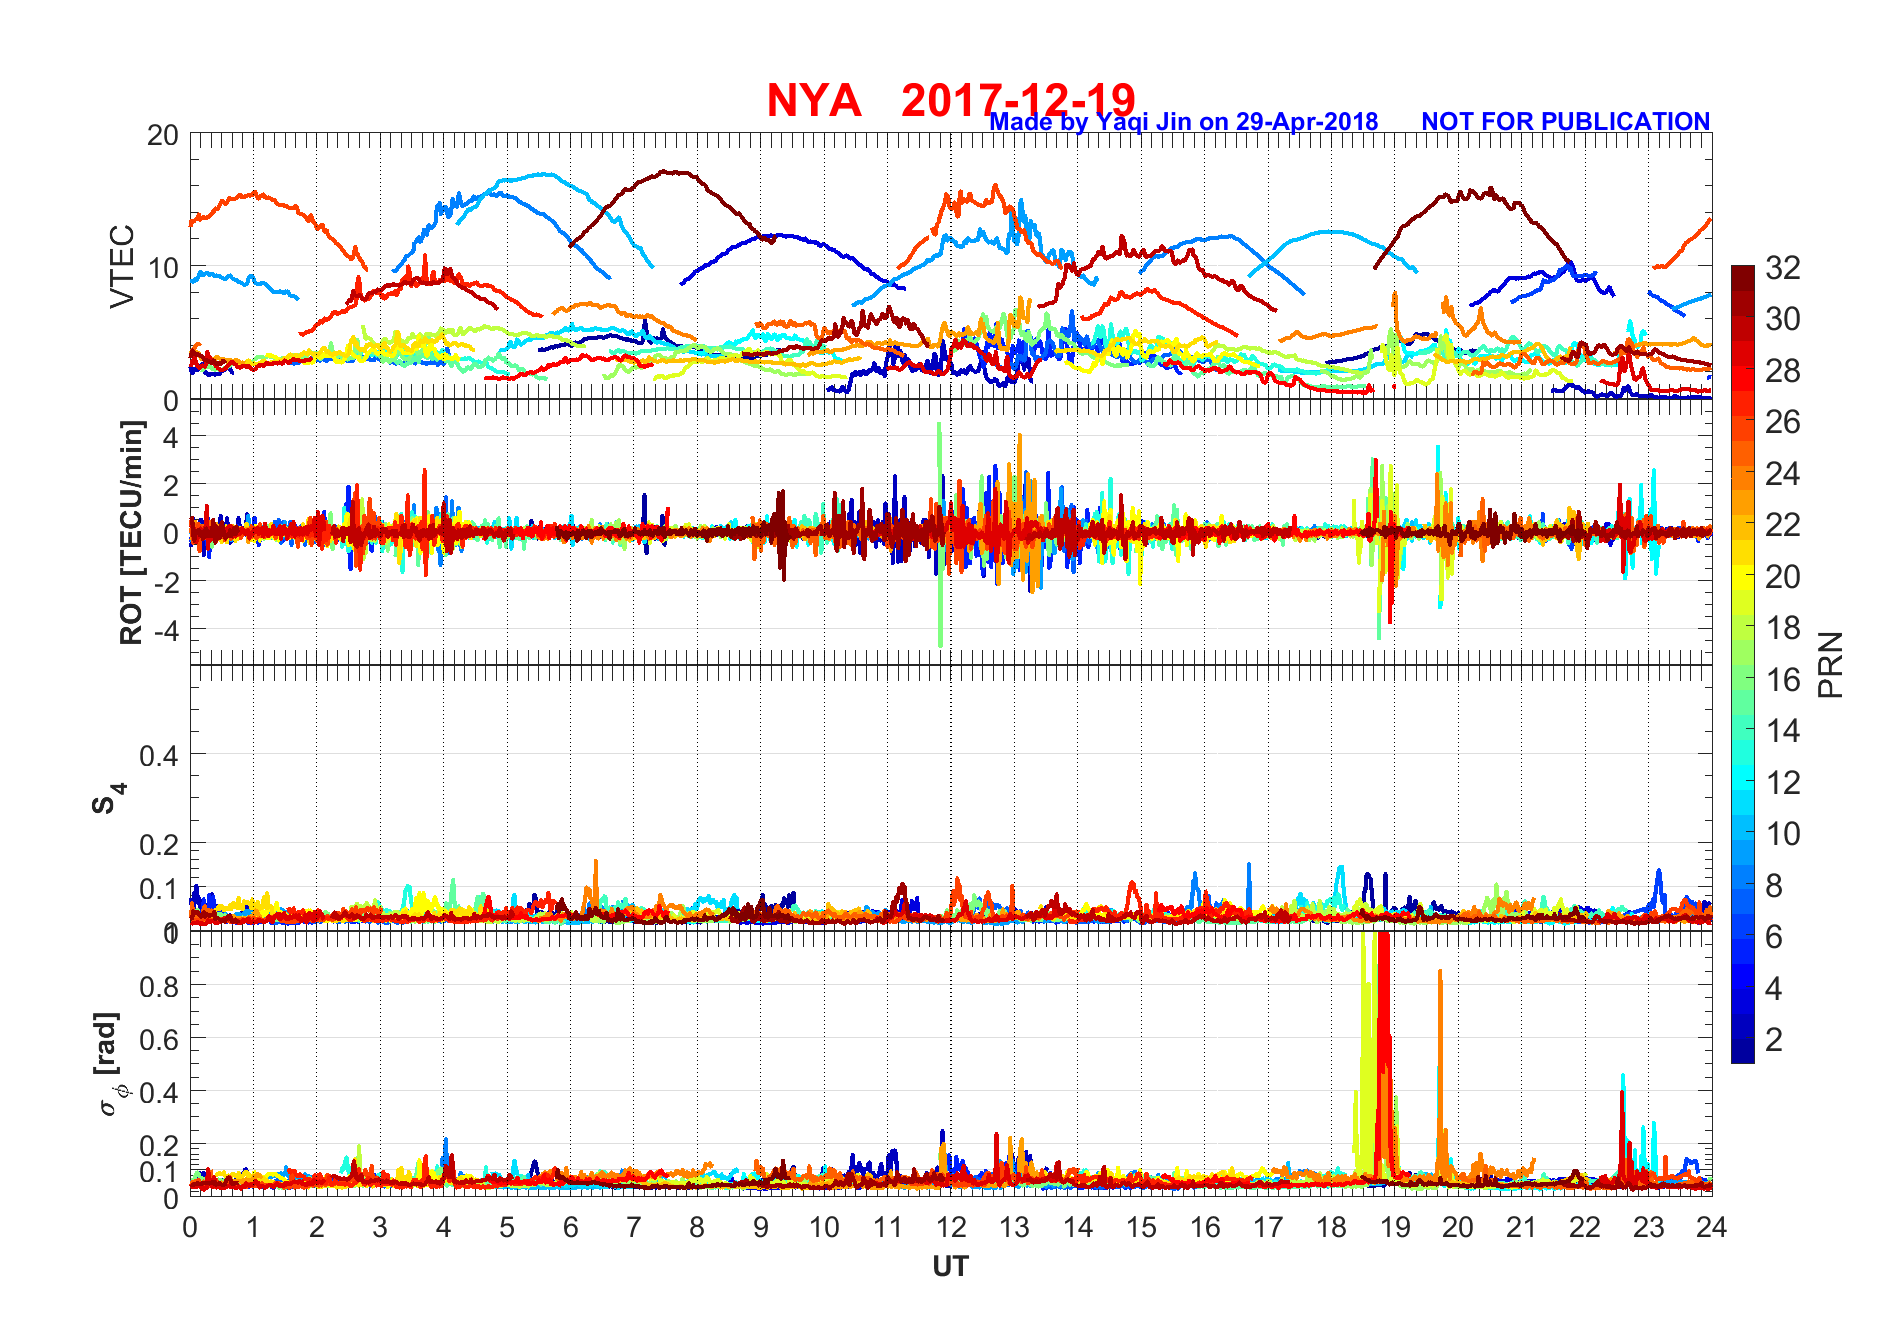
Task: Click the S4 y-axis label
Action: coord(107,799)
